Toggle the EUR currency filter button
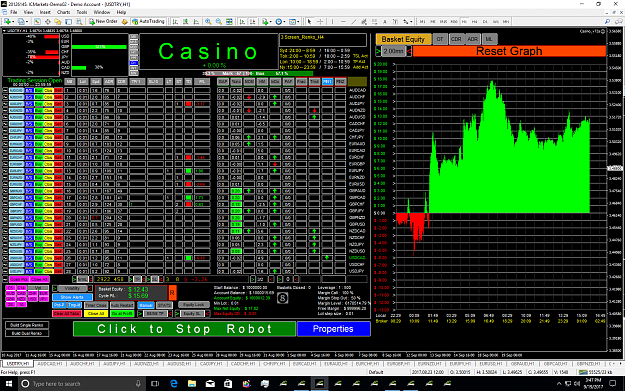 43,293
